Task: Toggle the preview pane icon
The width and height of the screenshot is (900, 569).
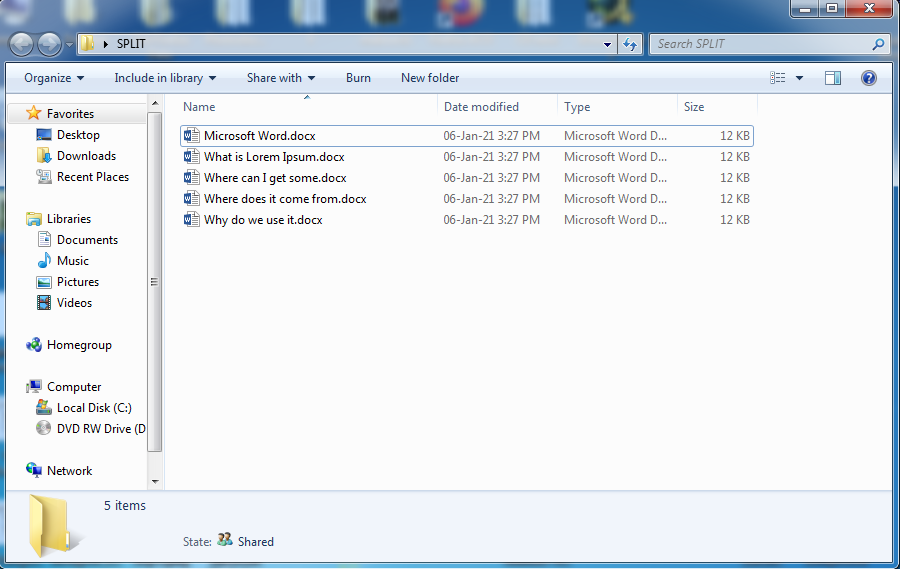Action: point(832,78)
